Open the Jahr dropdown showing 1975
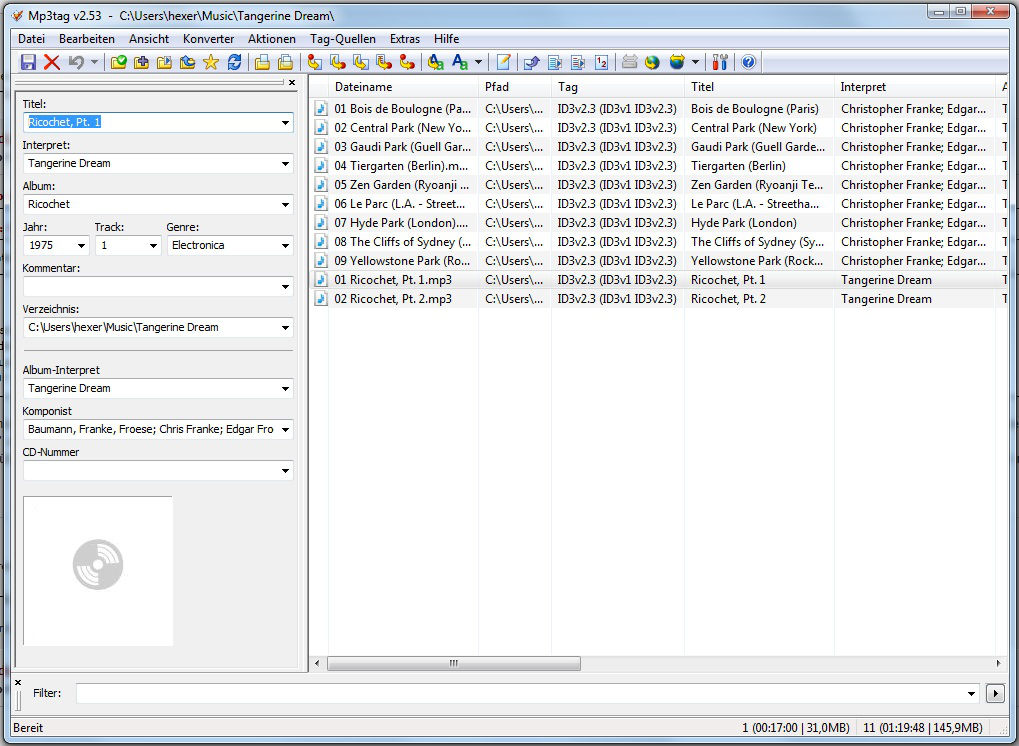 tap(80, 245)
